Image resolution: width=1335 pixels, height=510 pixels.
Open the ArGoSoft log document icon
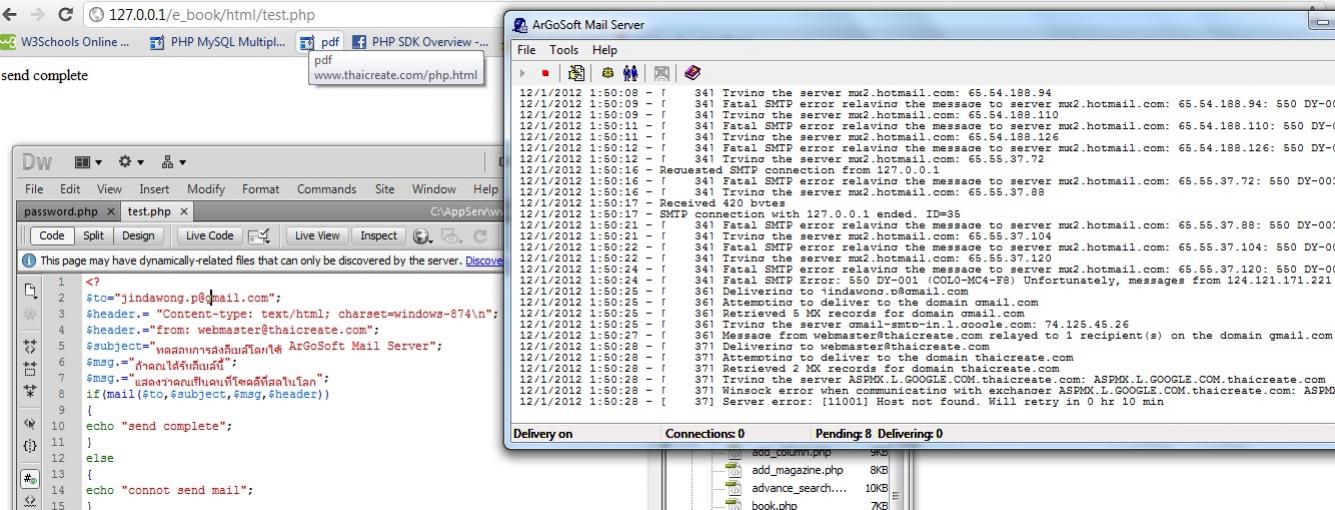click(576, 73)
